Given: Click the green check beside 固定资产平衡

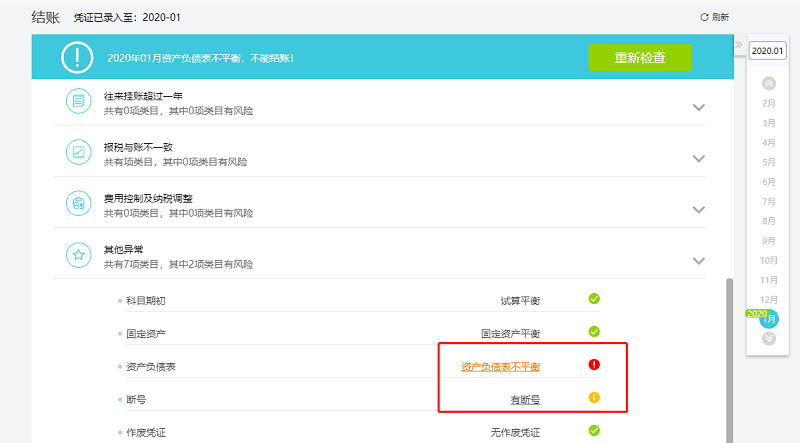Looking at the screenshot, I should pos(594,331).
